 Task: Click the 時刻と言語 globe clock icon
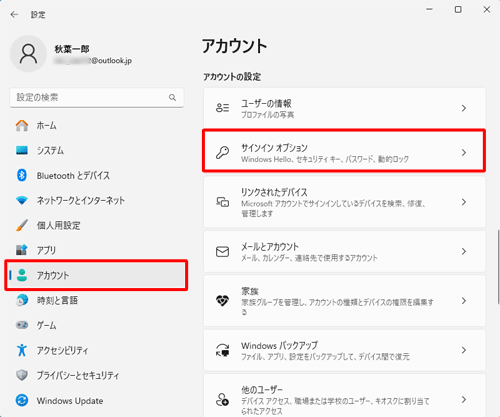pyautogui.click(x=22, y=300)
